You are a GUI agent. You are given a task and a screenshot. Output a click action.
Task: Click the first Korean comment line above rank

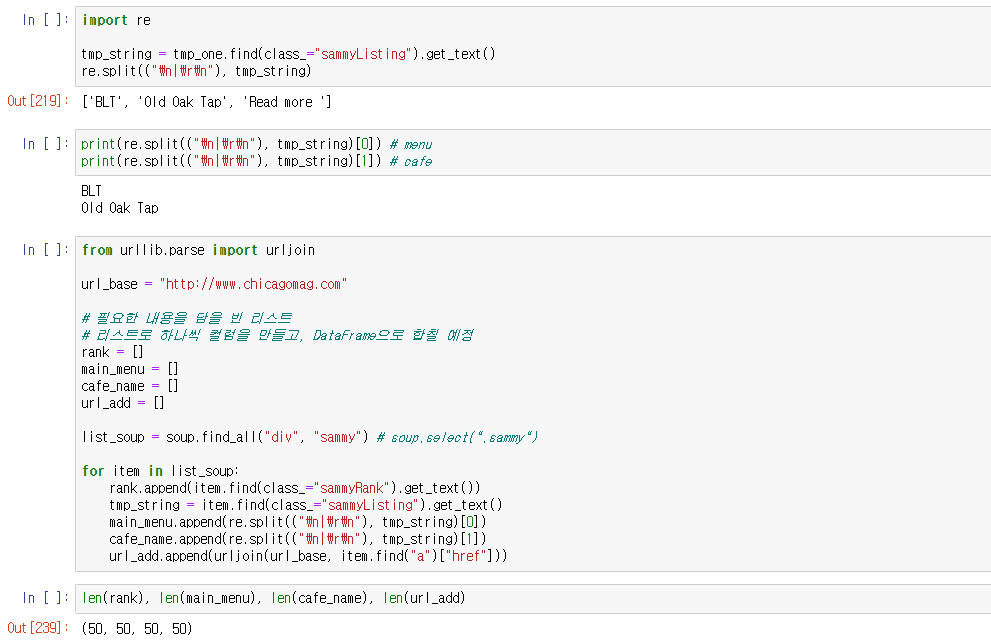[186, 318]
